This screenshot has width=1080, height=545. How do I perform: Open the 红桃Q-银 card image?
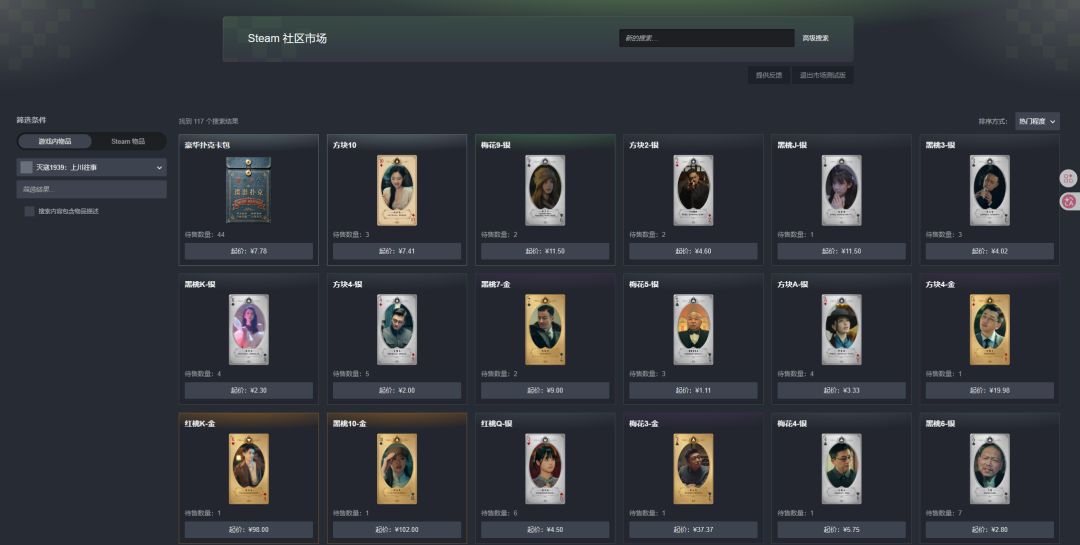[545, 469]
